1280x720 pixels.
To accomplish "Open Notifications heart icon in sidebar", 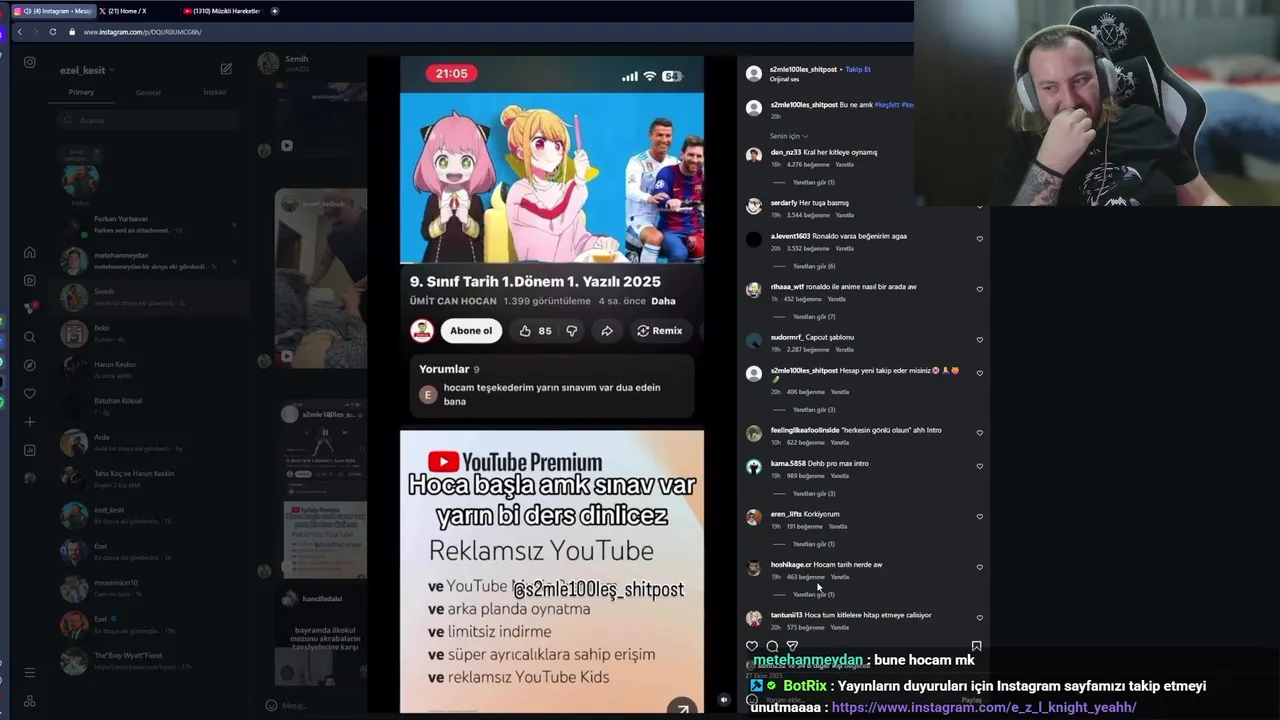I will click(x=30, y=393).
